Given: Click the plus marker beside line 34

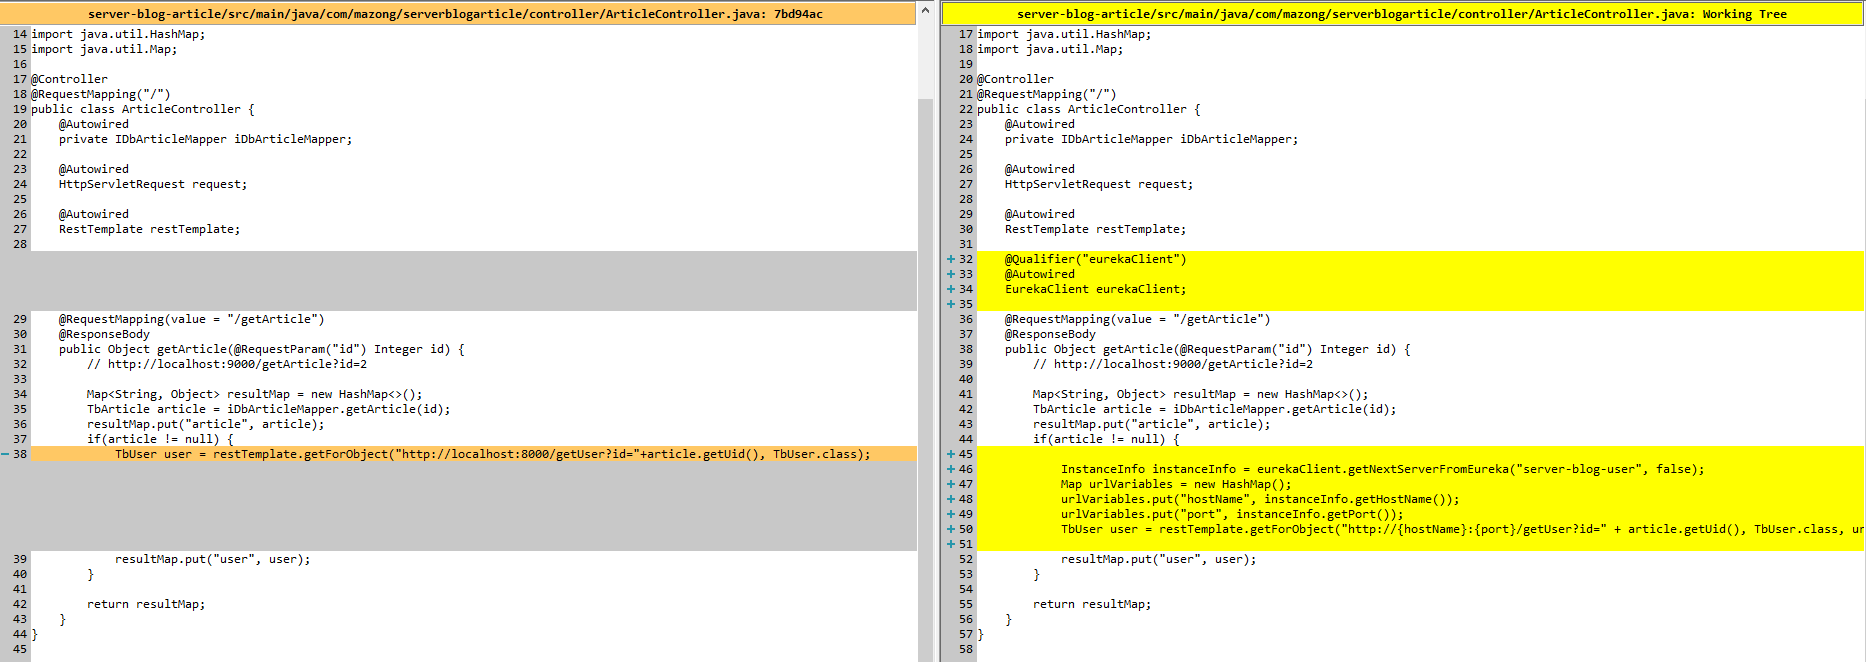Looking at the screenshot, I should pyautogui.click(x=951, y=289).
